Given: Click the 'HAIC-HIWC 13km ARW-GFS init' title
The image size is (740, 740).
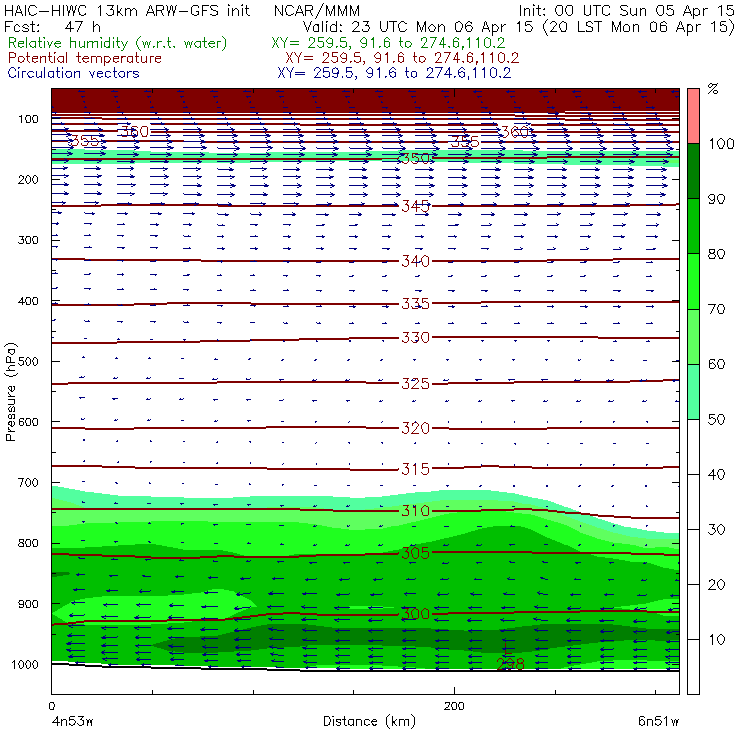Looking at the screenshot, I should coord(127,10).
